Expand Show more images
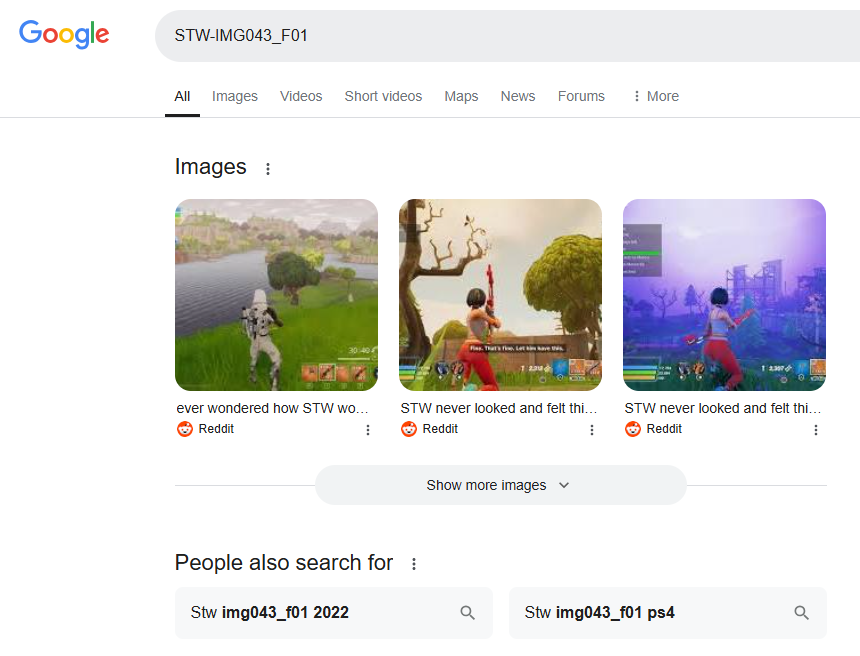 coord(501,485)
